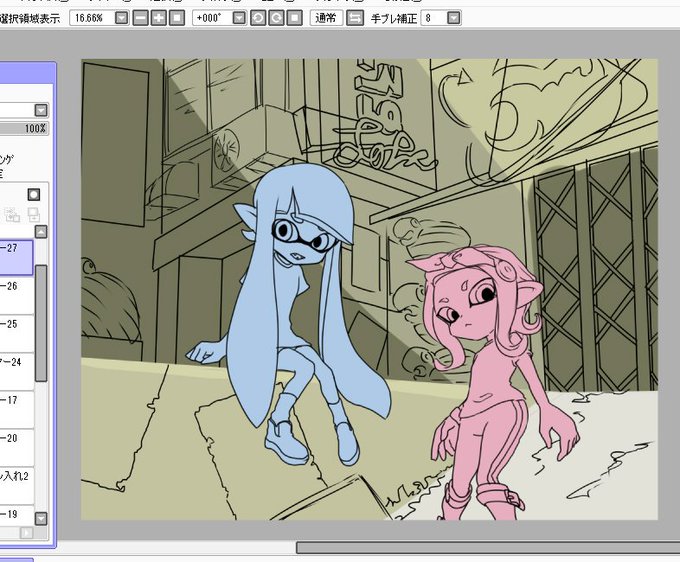The height and width of the screenshot is (562, 680).
Task: Click the layer list vertical scrollbar thumb
Action: click(x=41, y=323)
